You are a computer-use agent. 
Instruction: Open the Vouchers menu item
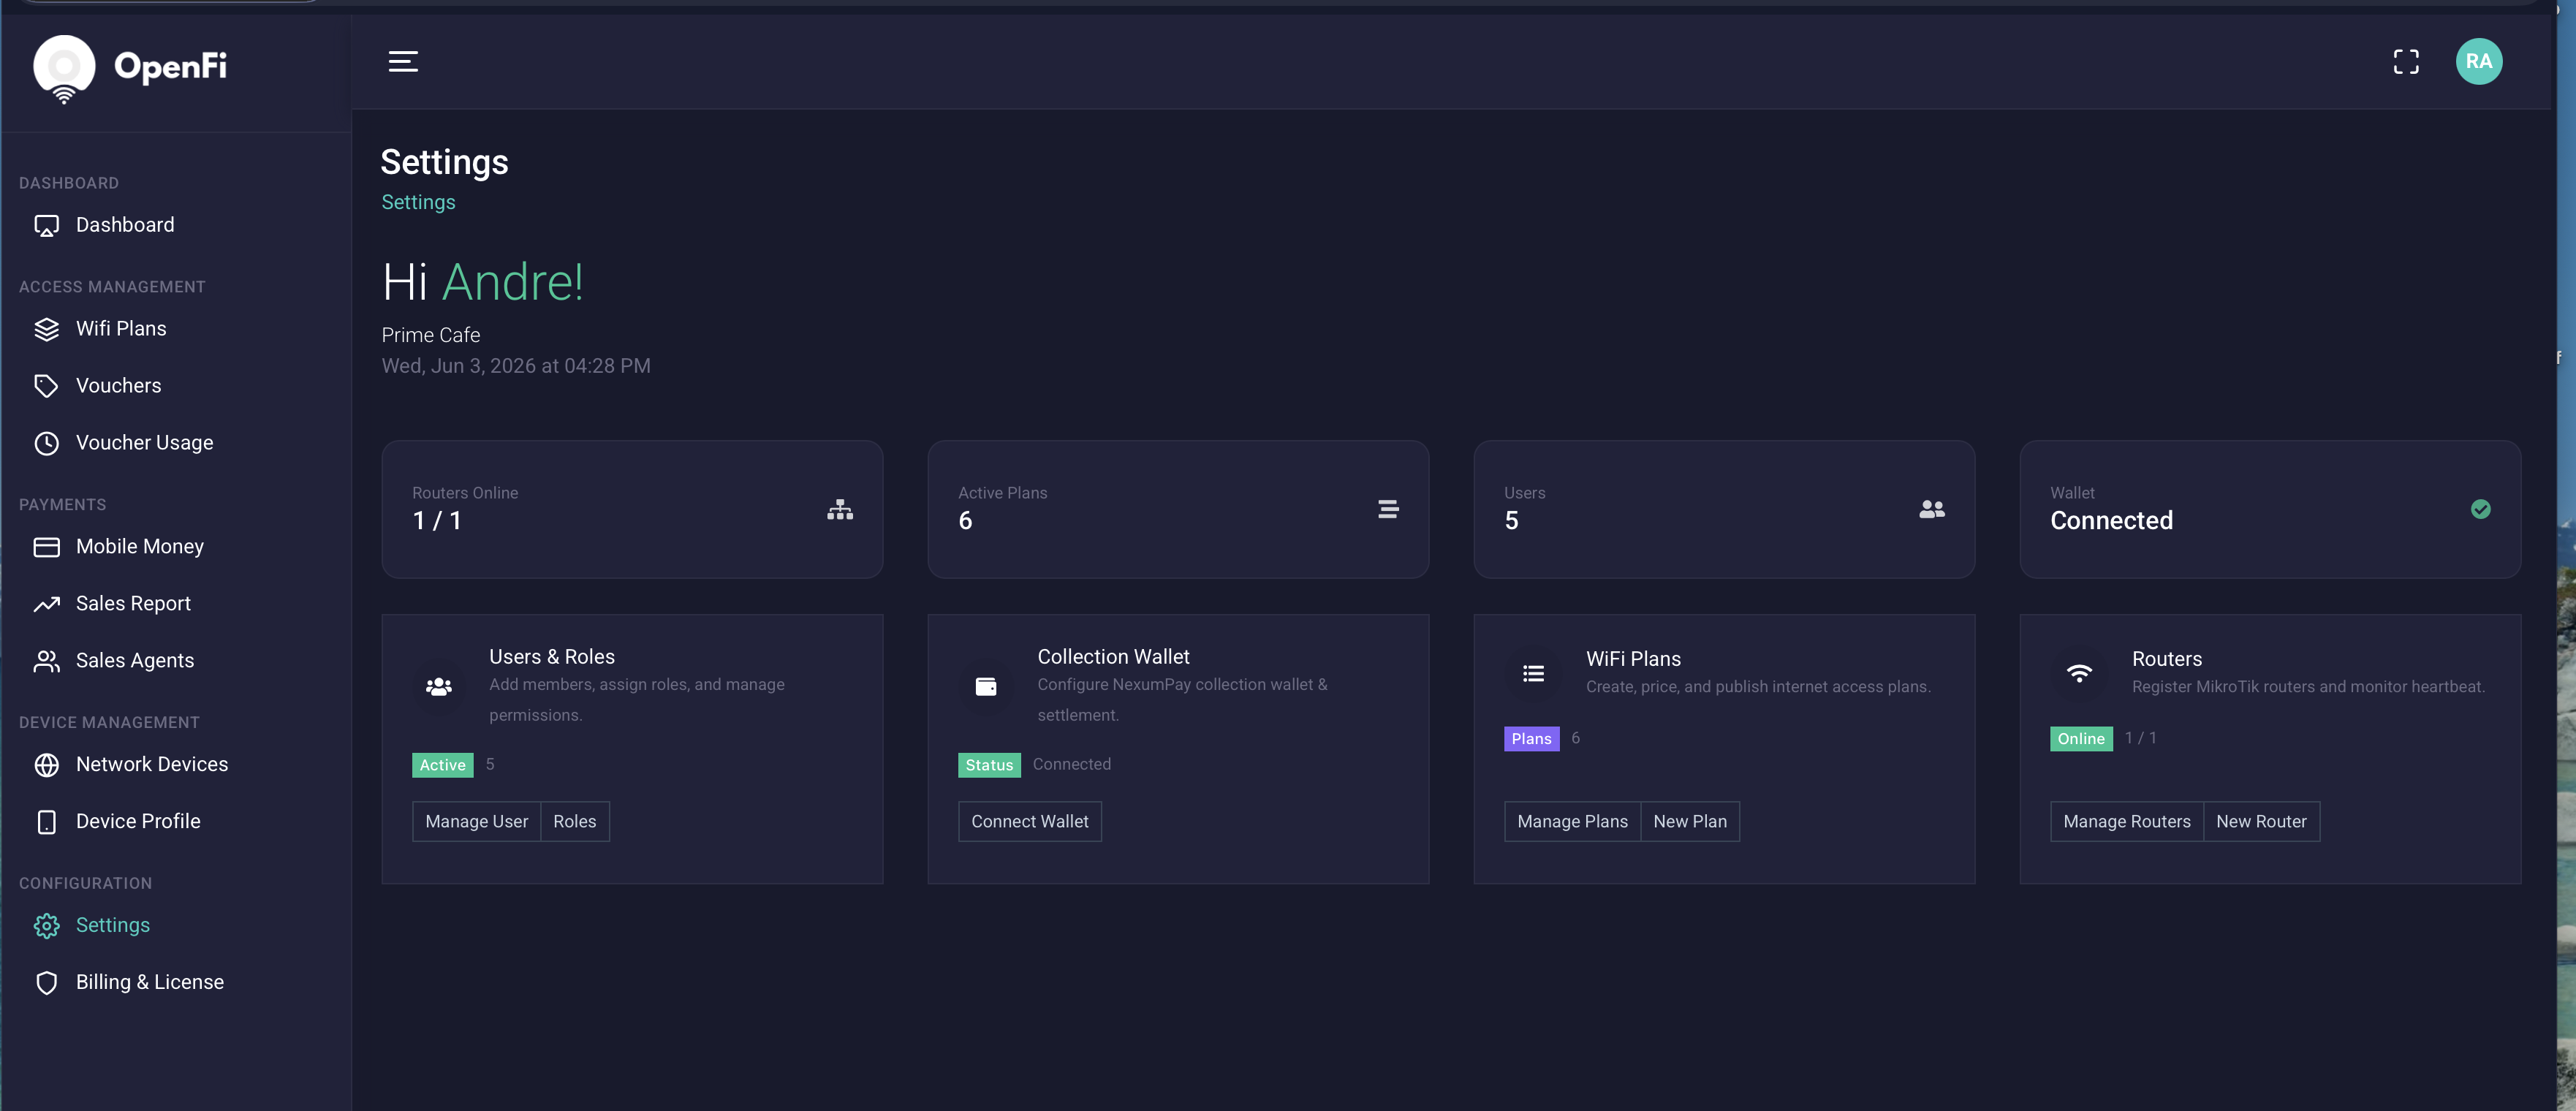click(118, 385)
